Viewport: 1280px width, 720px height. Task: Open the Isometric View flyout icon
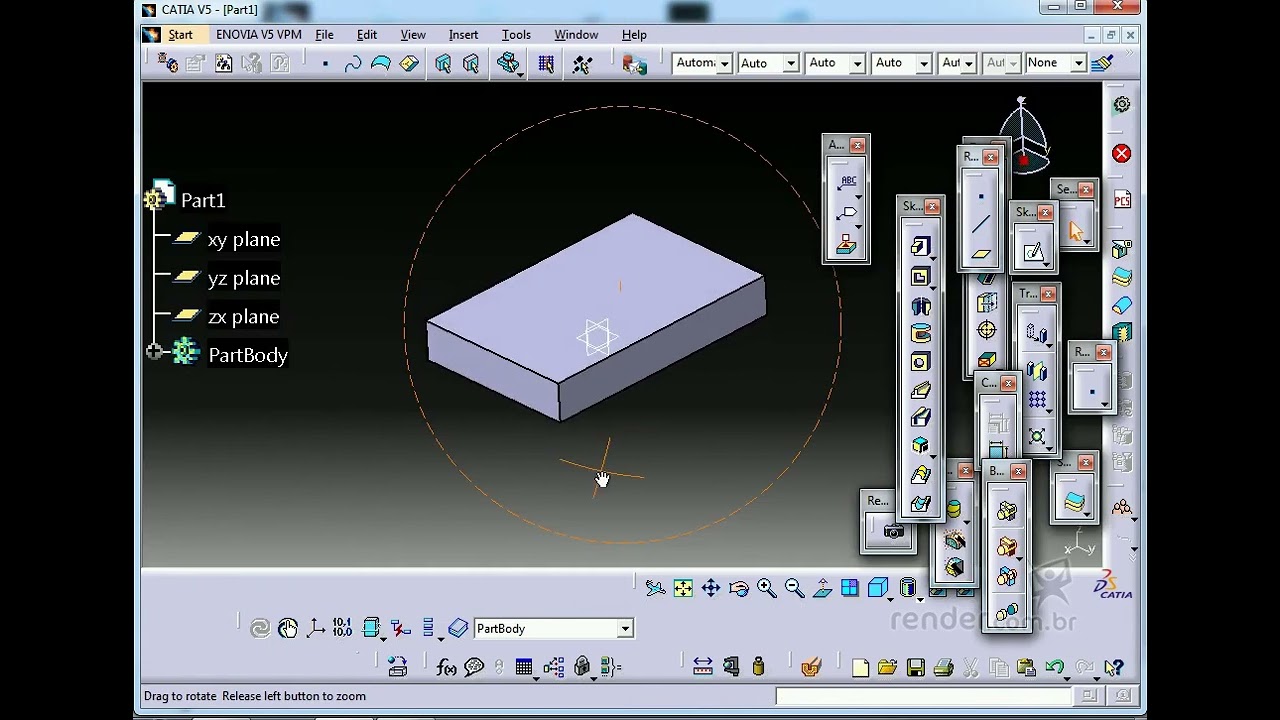pyautogui.click(x=878, y=589)
